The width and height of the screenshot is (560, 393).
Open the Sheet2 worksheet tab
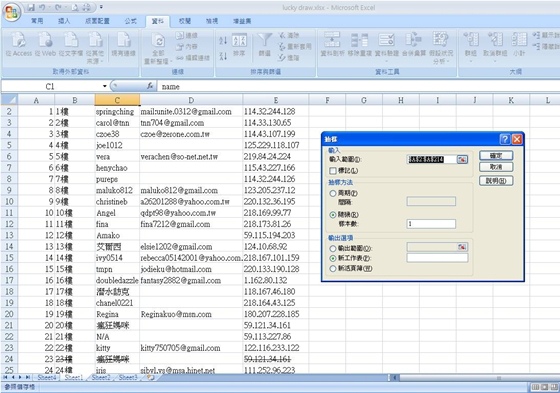pyautogui.click(x=101, y=377)
